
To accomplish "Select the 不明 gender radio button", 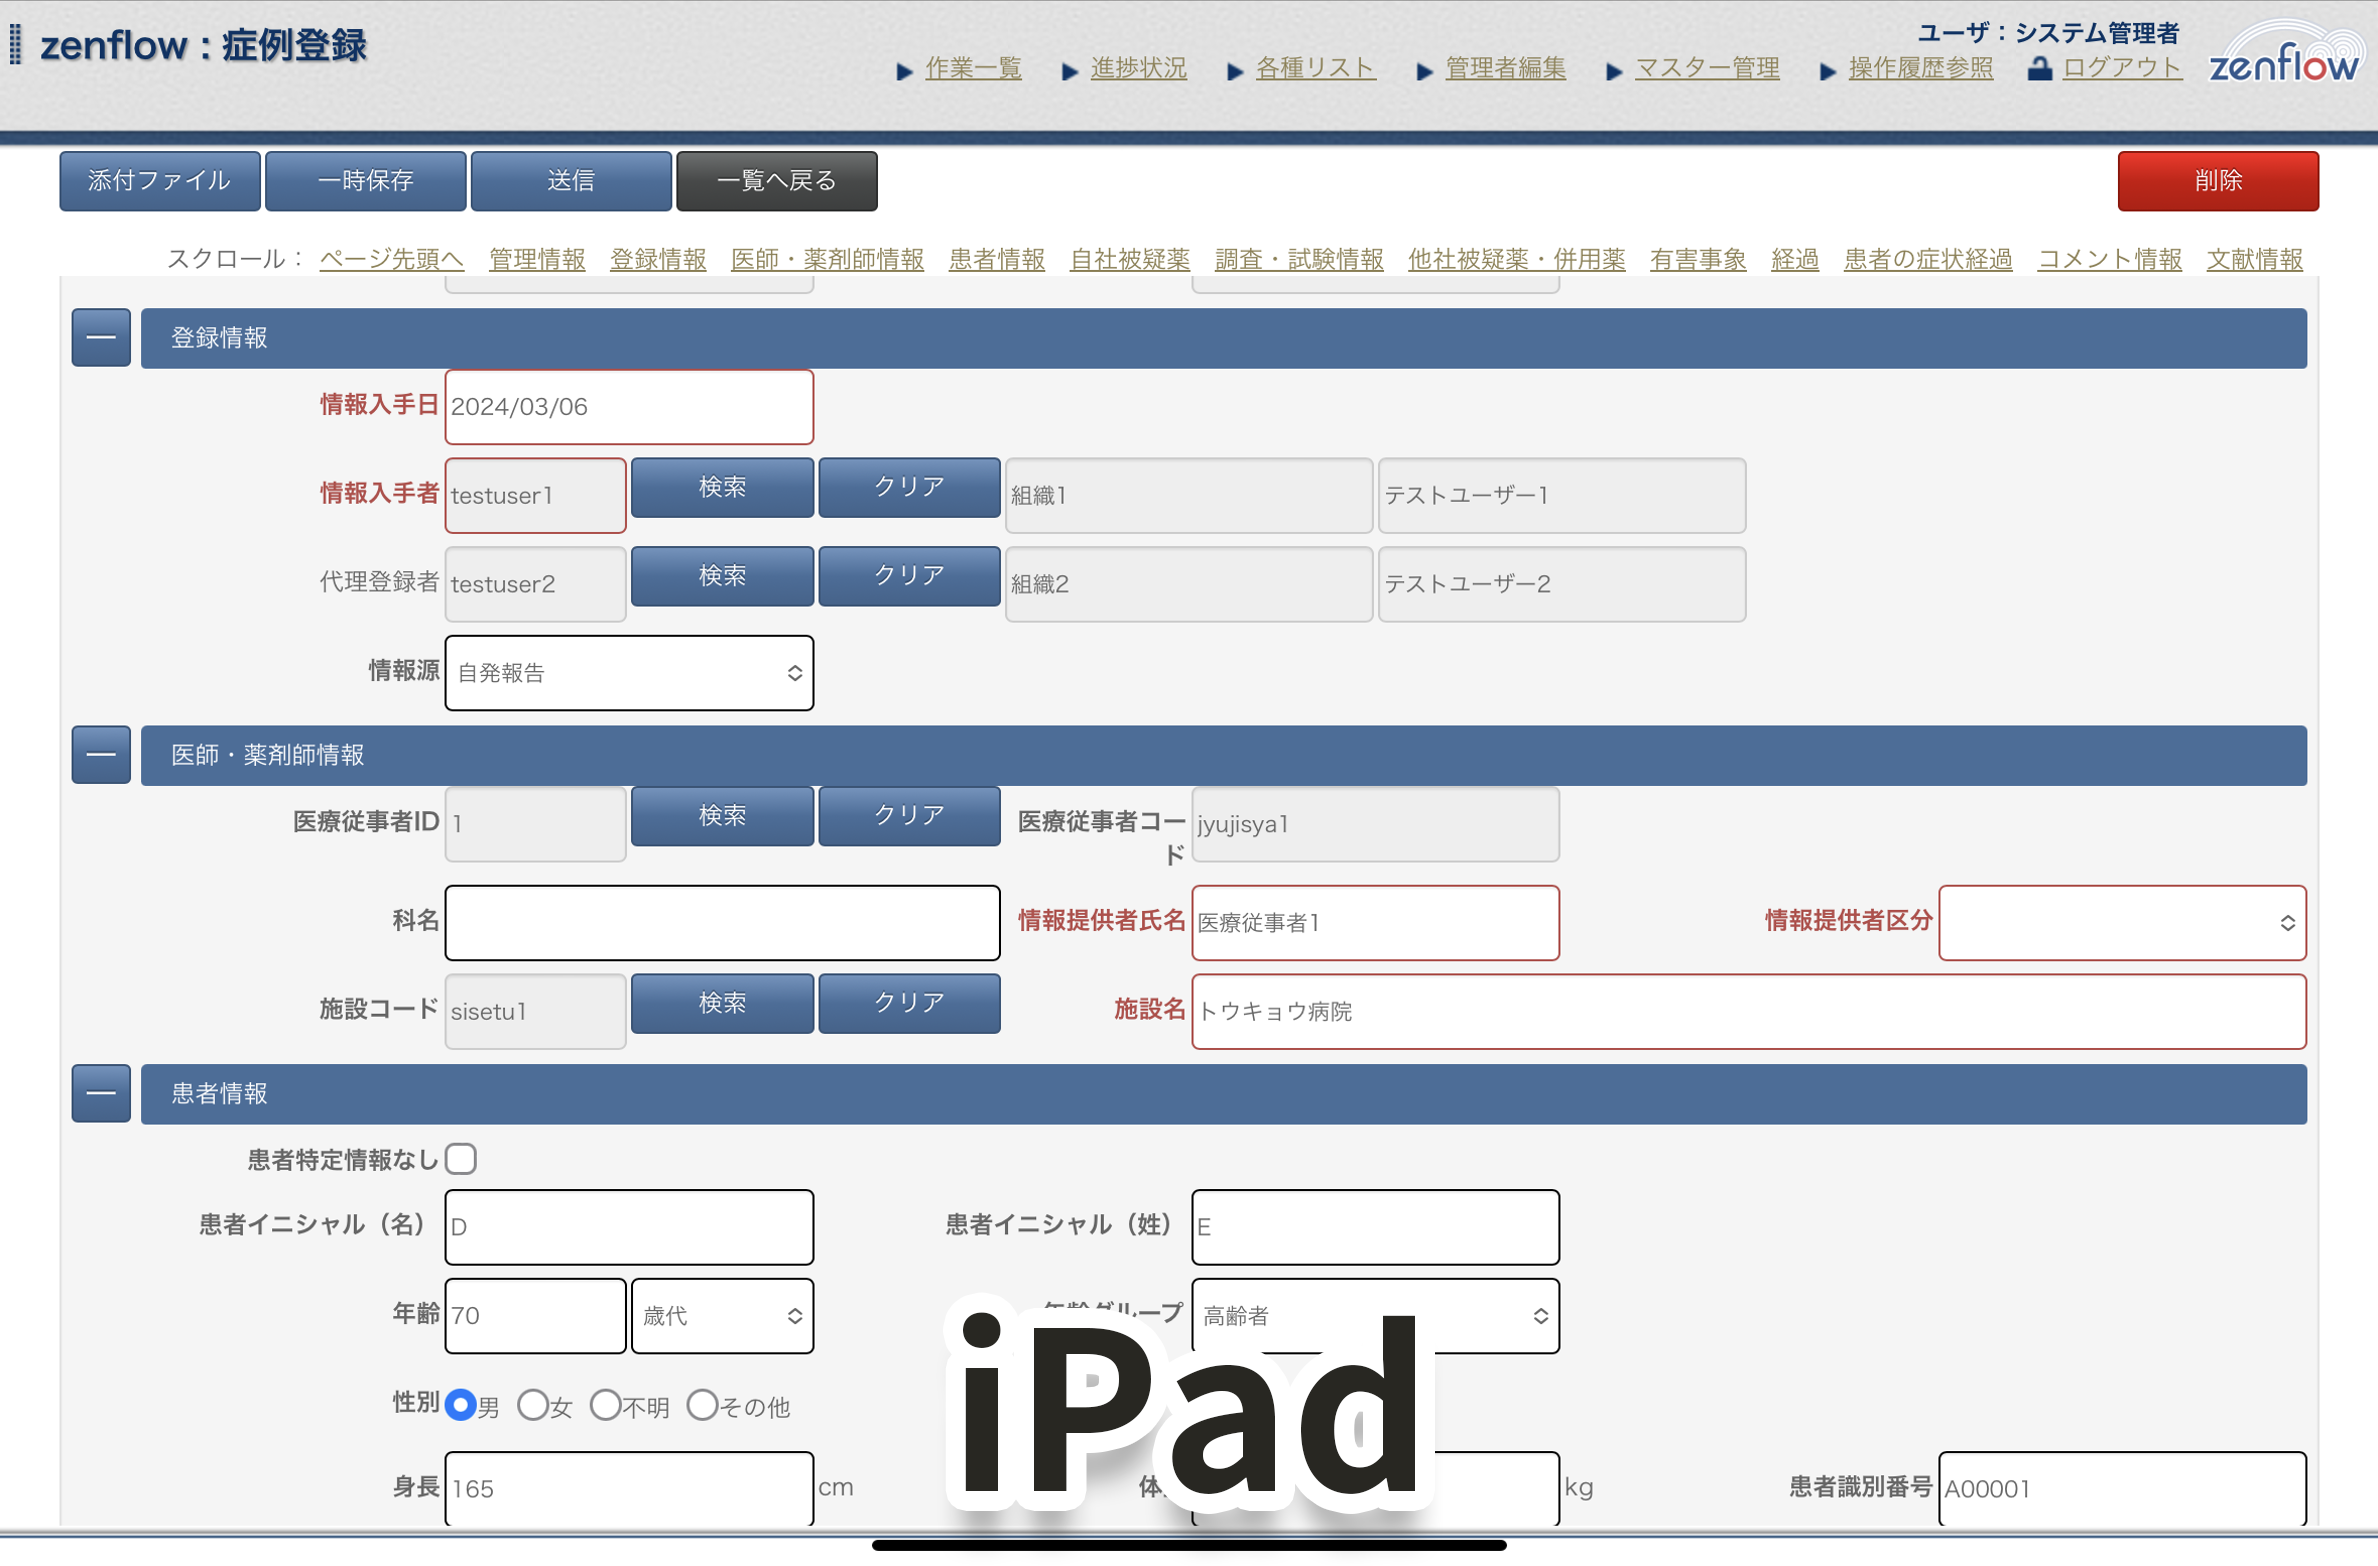I will pyautogui.click(x=605, y=1405).
